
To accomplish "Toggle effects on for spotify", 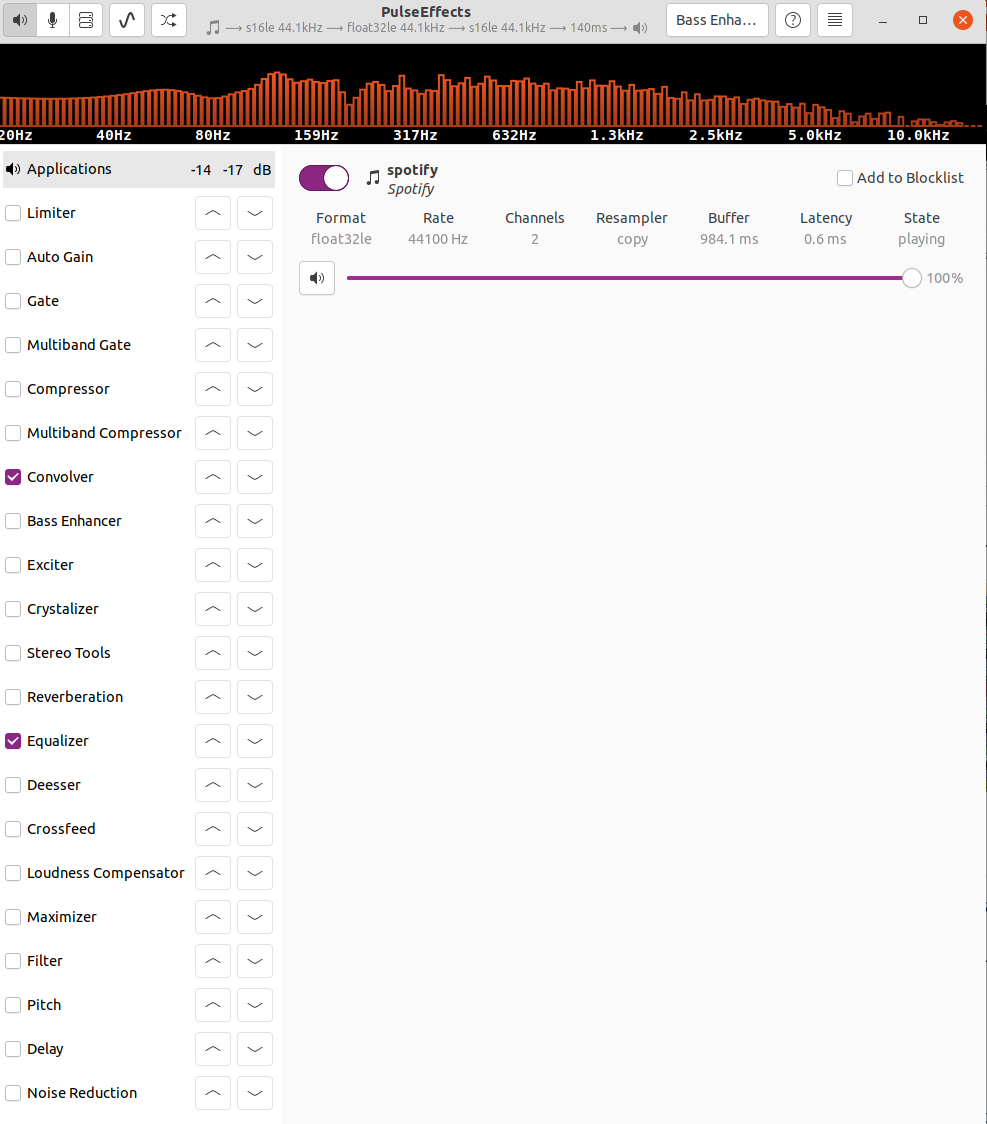I will [323, 177].
